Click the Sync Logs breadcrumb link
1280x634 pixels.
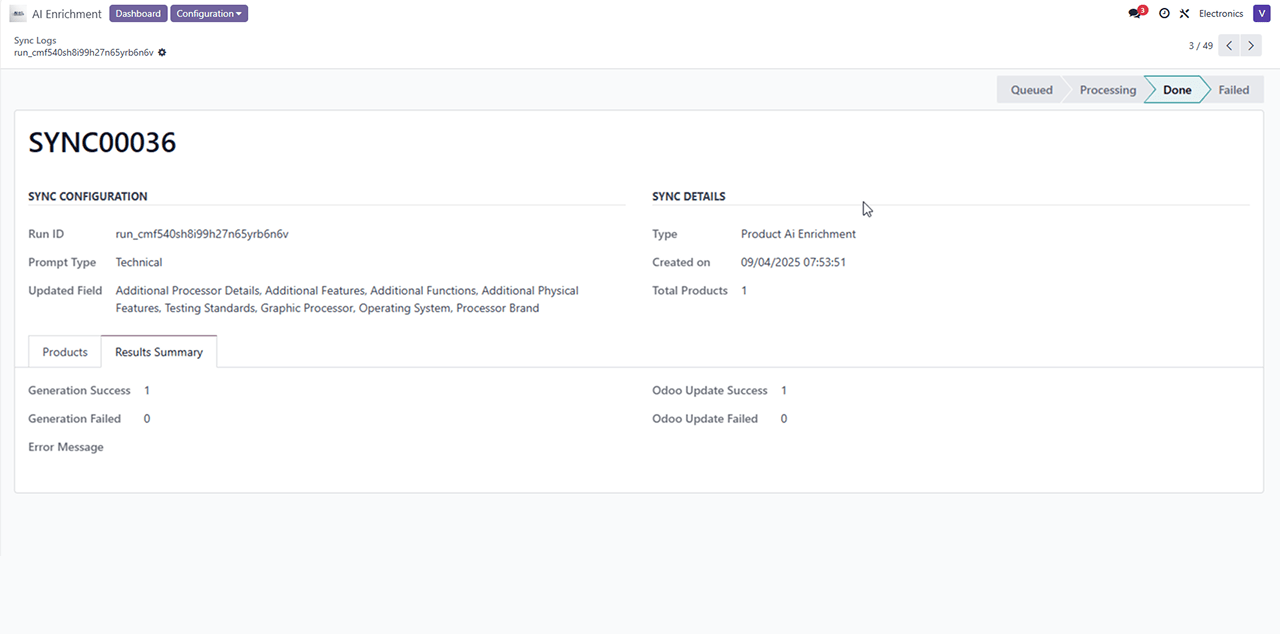coord(35,41)
